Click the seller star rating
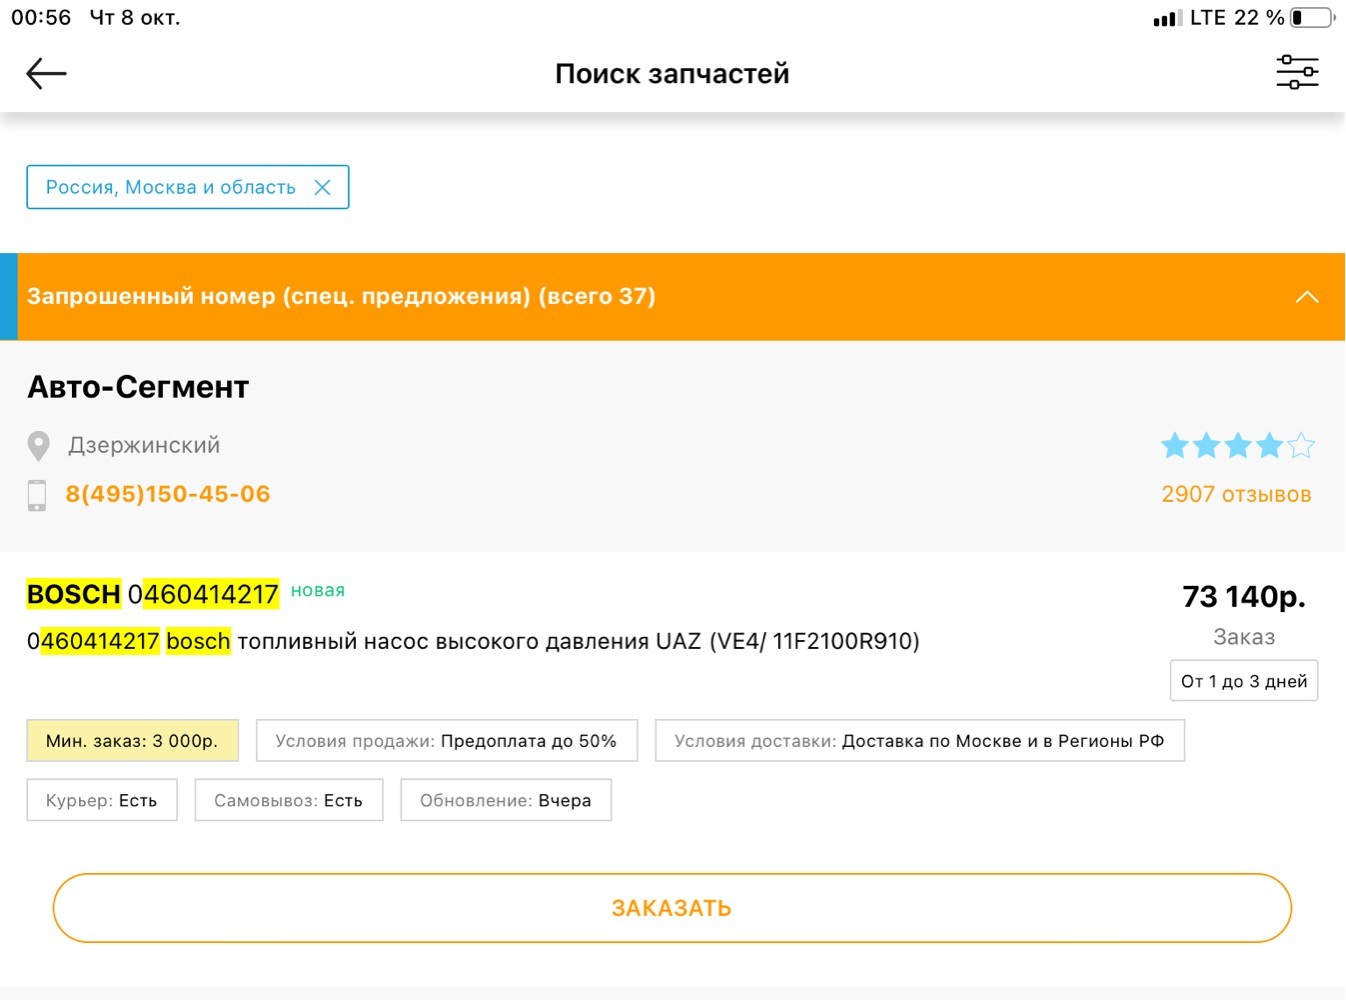1346x1000 pixels. [1238, 445]
